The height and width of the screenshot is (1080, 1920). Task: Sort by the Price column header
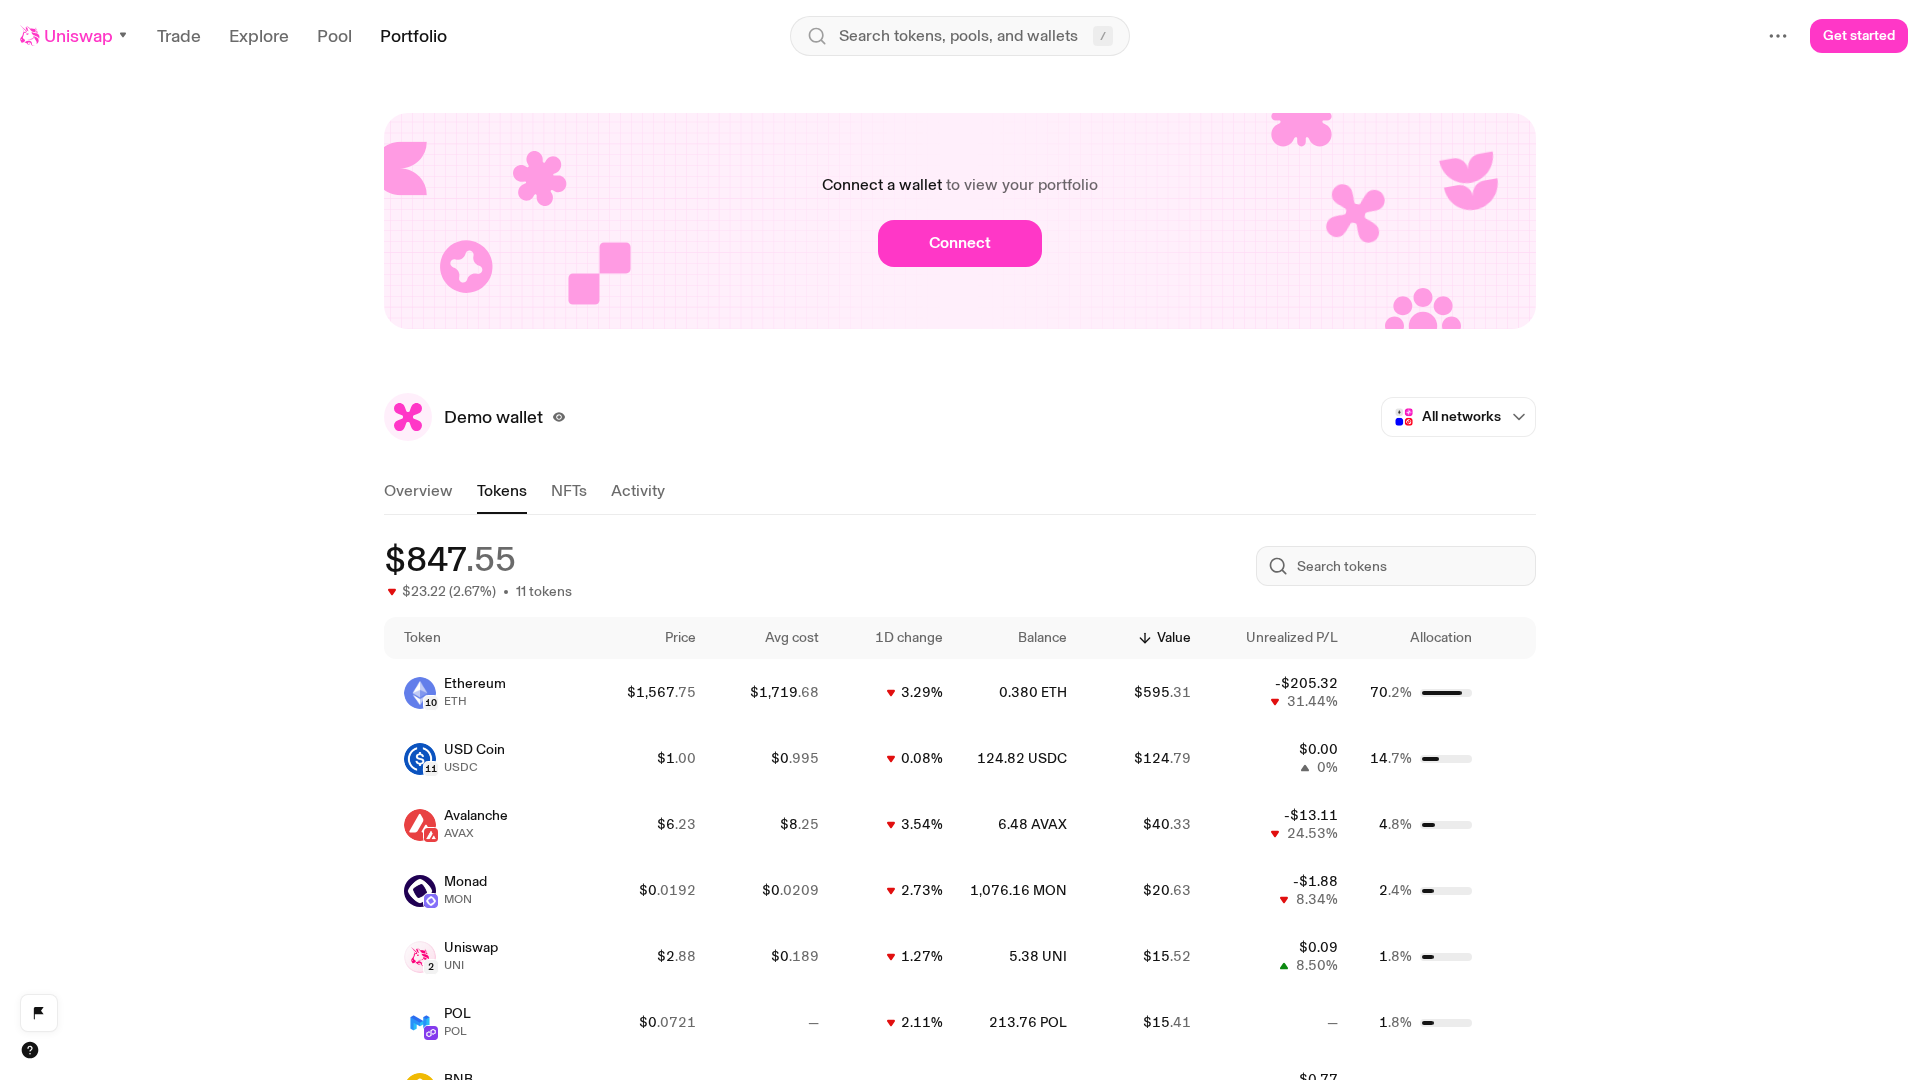tap(680, 638)
